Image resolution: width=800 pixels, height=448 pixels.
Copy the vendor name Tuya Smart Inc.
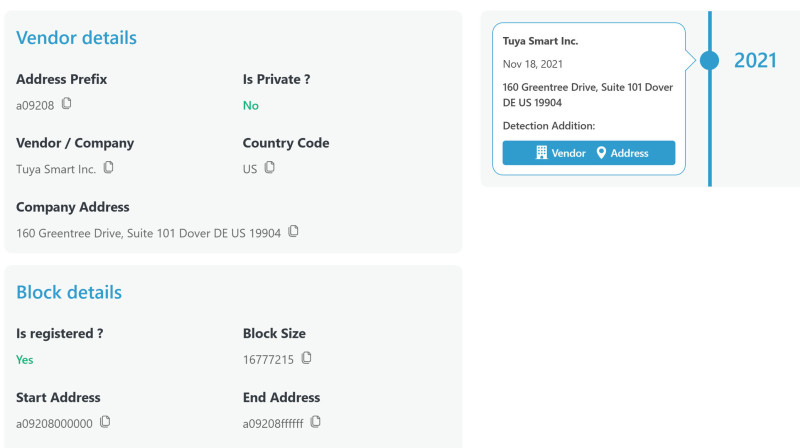pyautogui.click(x=108, y=167)
